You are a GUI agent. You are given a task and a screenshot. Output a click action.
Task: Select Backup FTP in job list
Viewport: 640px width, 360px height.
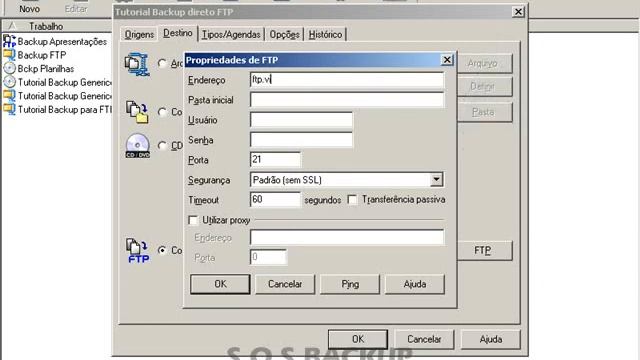tap(42, 55)
